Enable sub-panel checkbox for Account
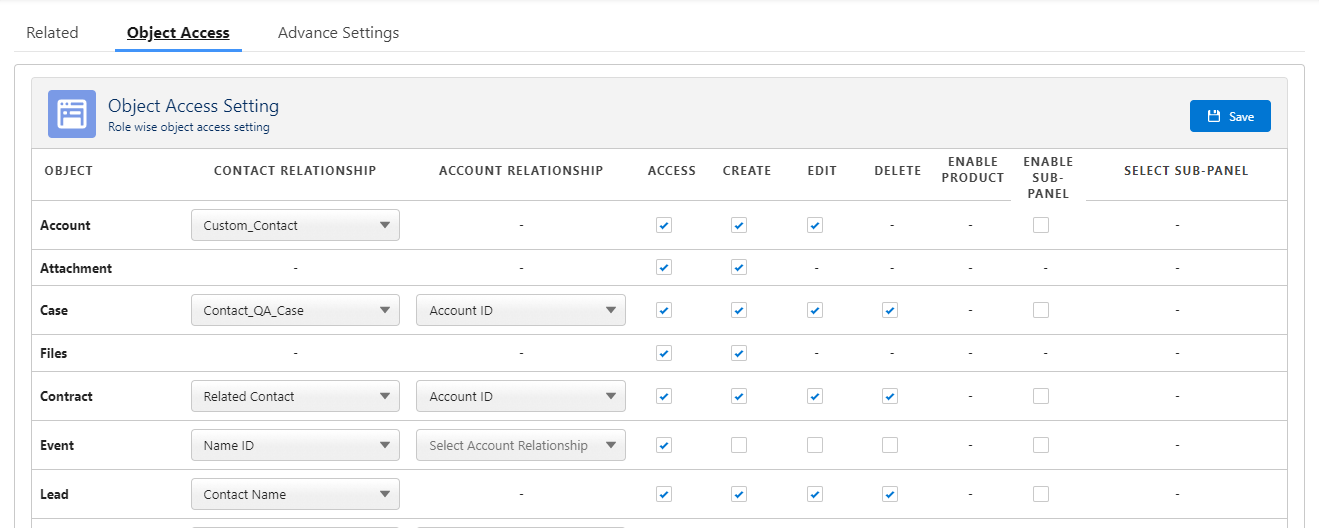Screen dimensions: 1319x528 click(x=1041, y=225)
